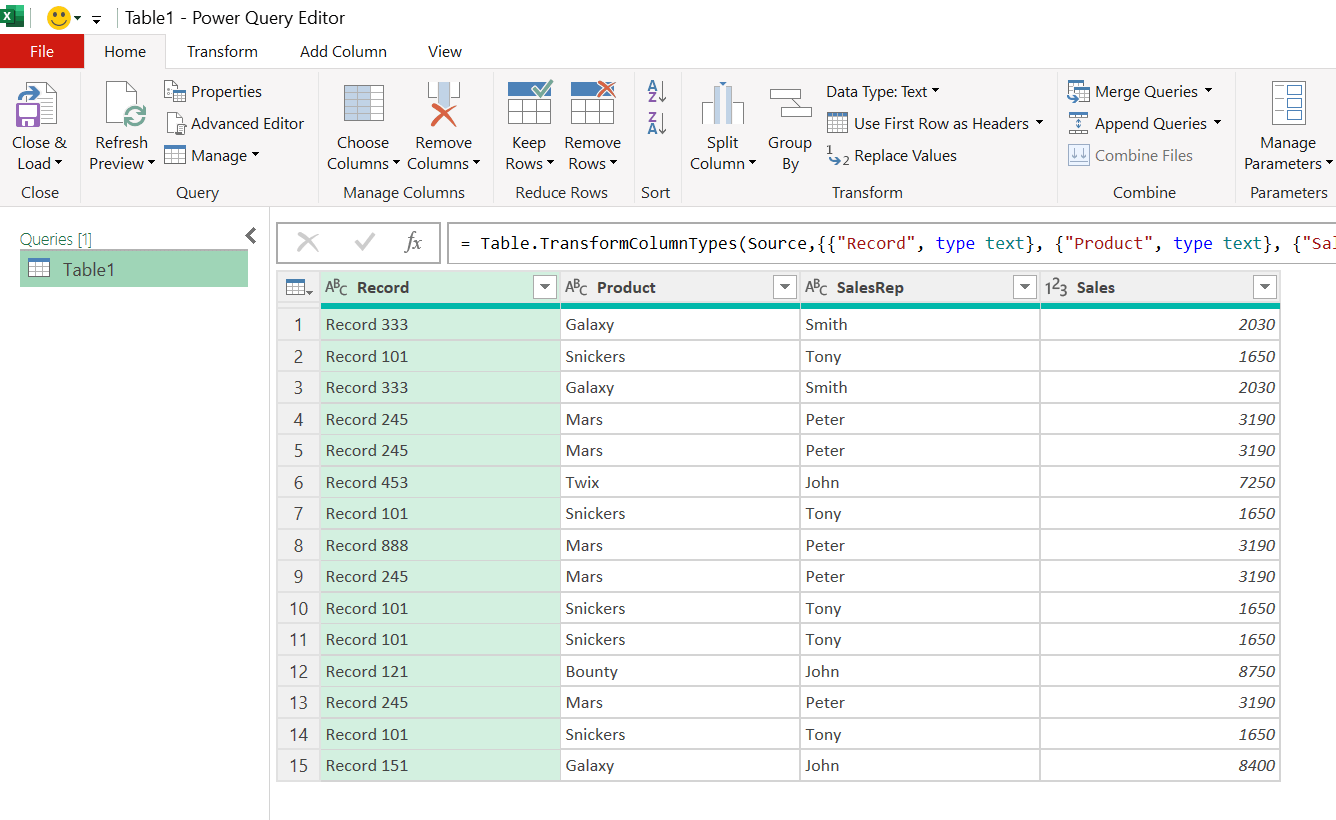Click the ABC type icon of Record column

point(337,288)
